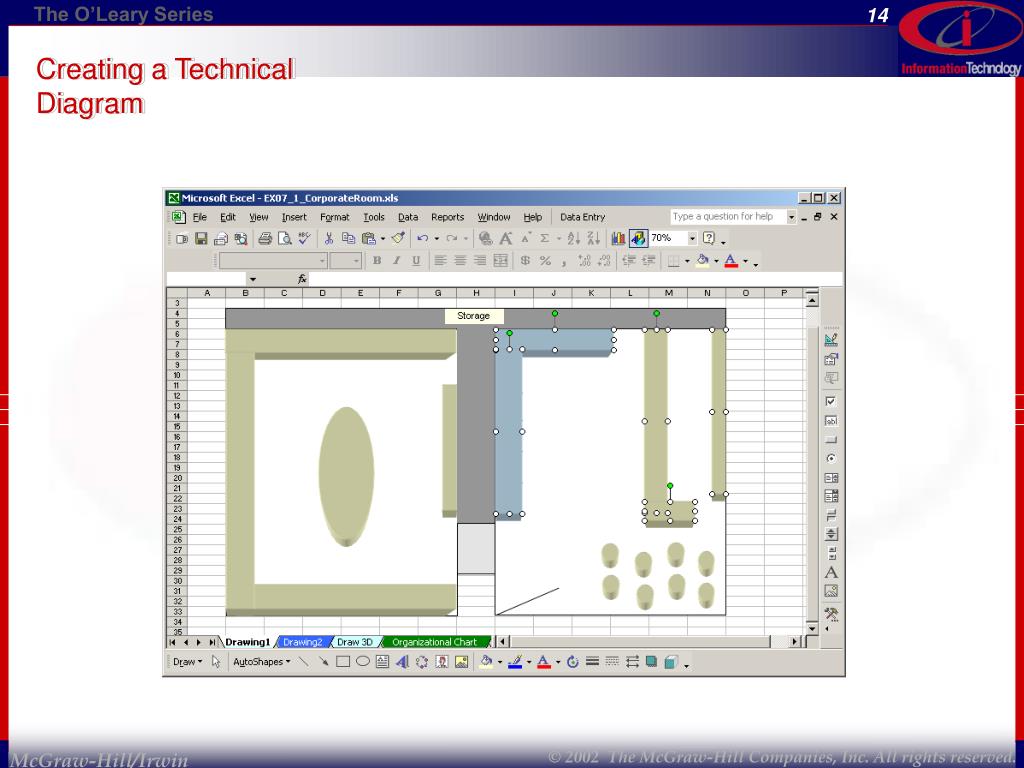The image size is (1024, 768).
Task: Click the Cut scissors icon
Action: point(328,238)
